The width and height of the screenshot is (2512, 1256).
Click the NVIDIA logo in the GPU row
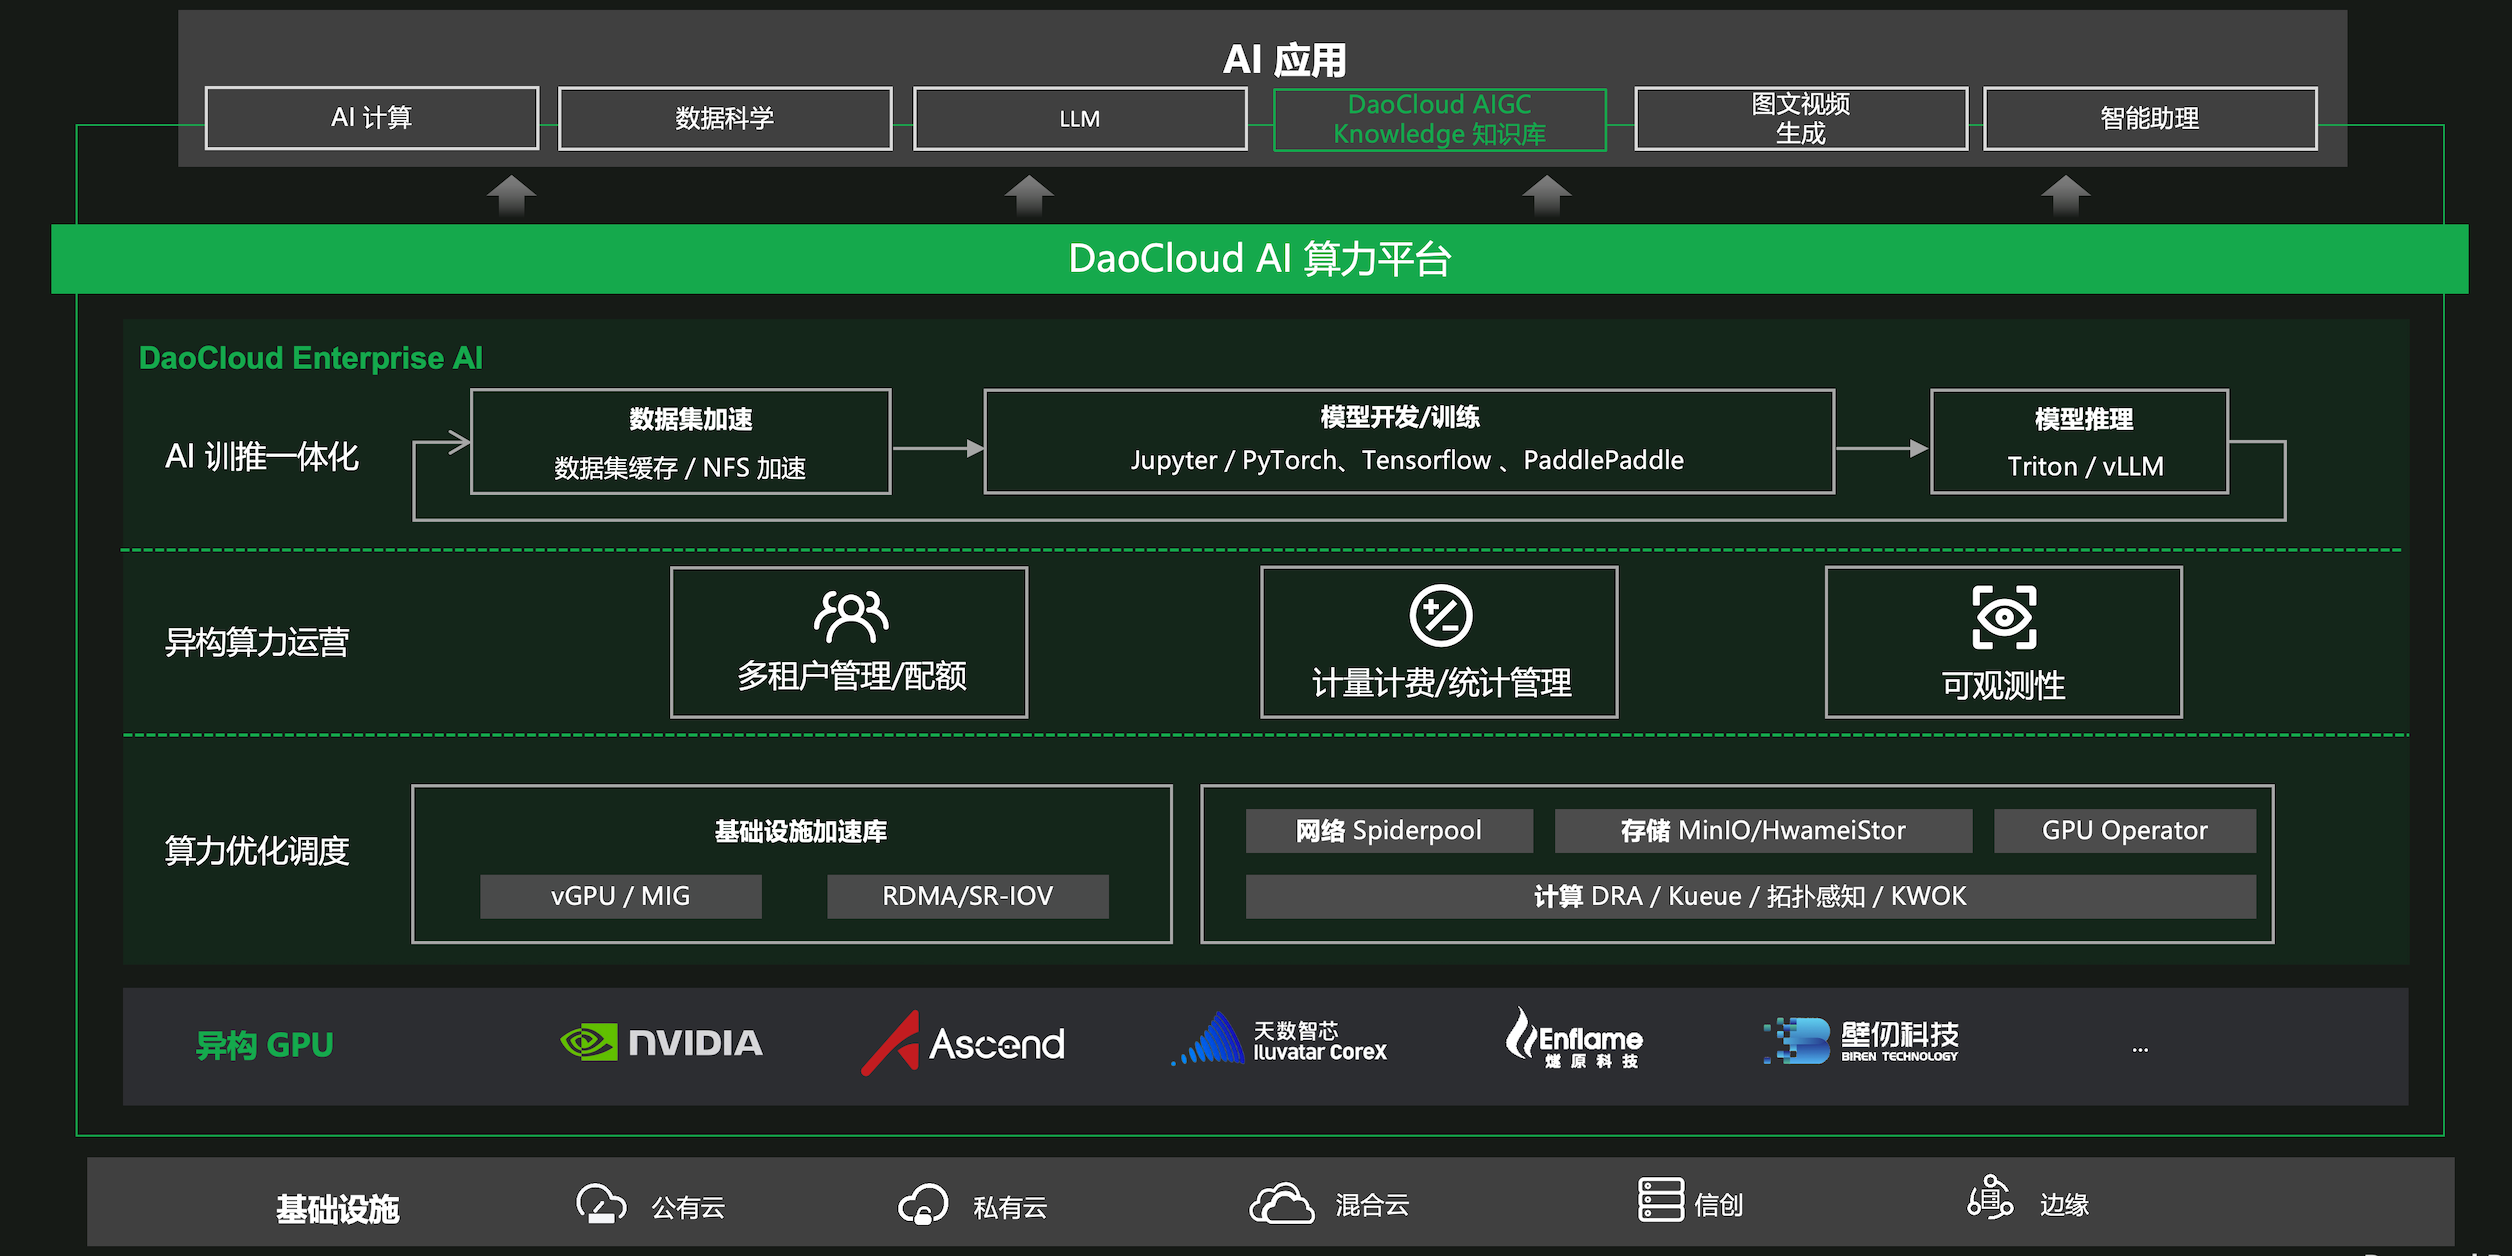click(663, 1043)
